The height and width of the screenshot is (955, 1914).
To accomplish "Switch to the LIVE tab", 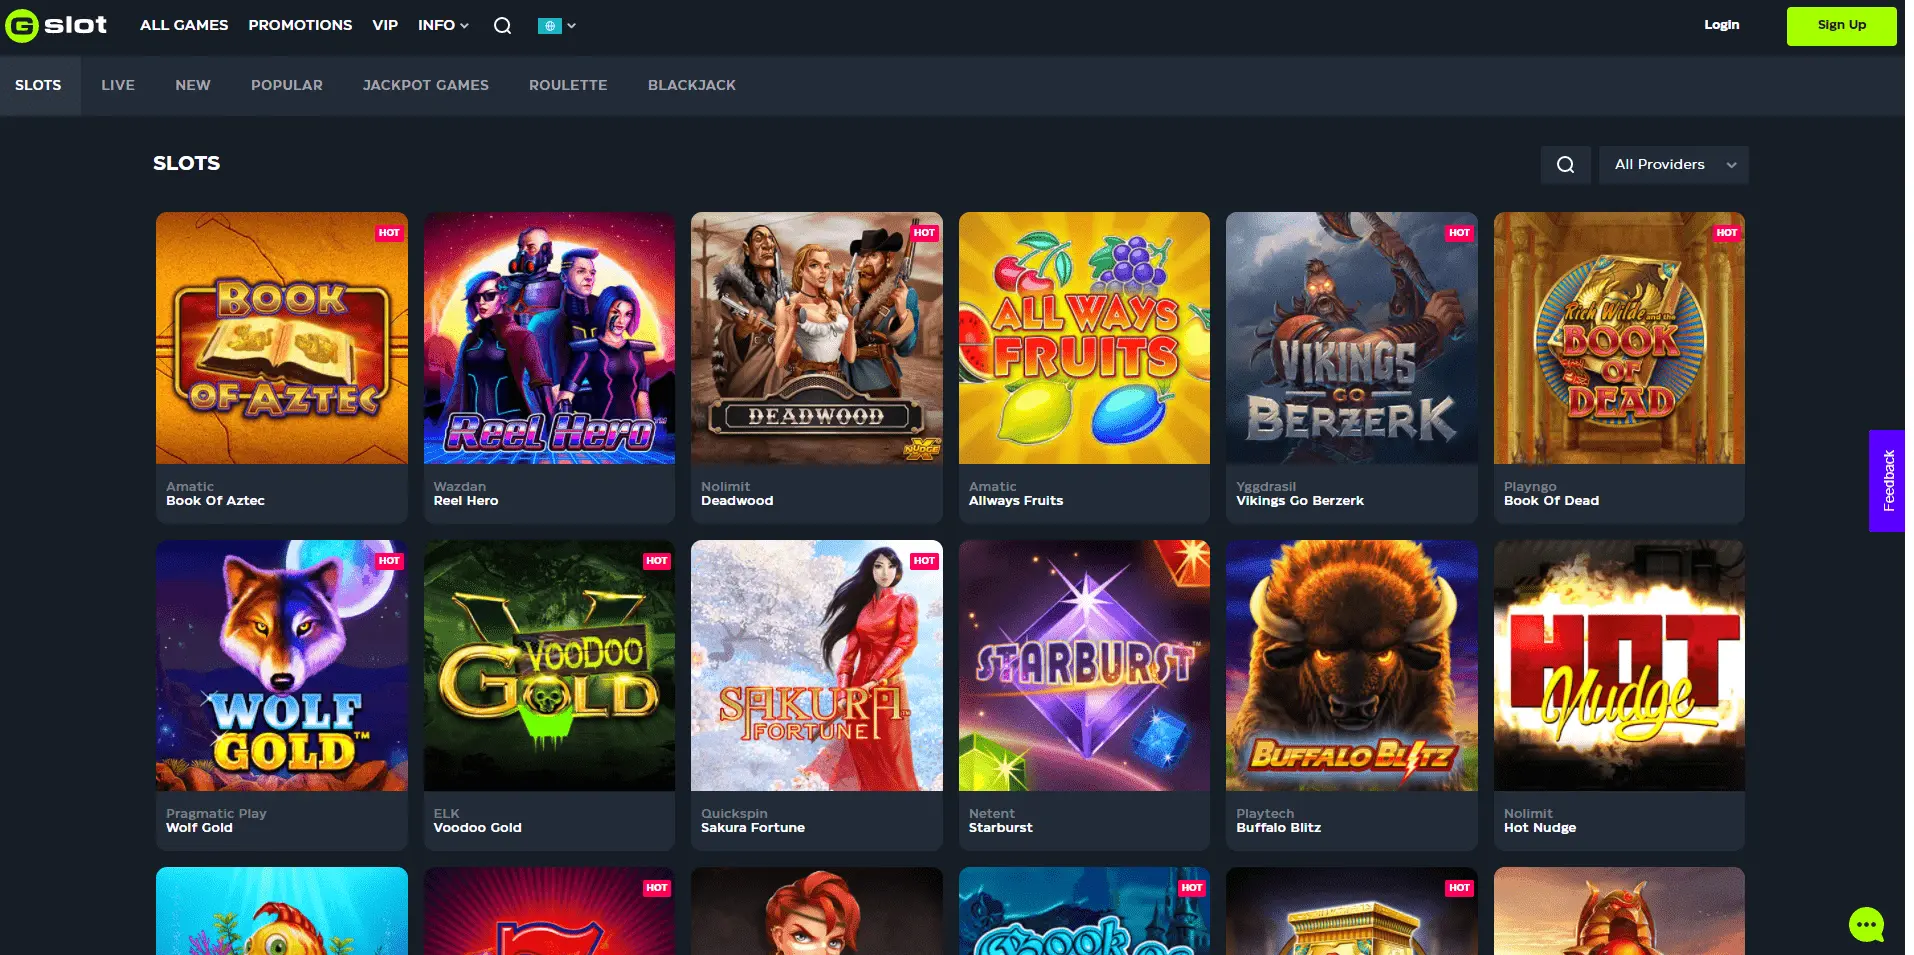I will click(x=118, y=85).
